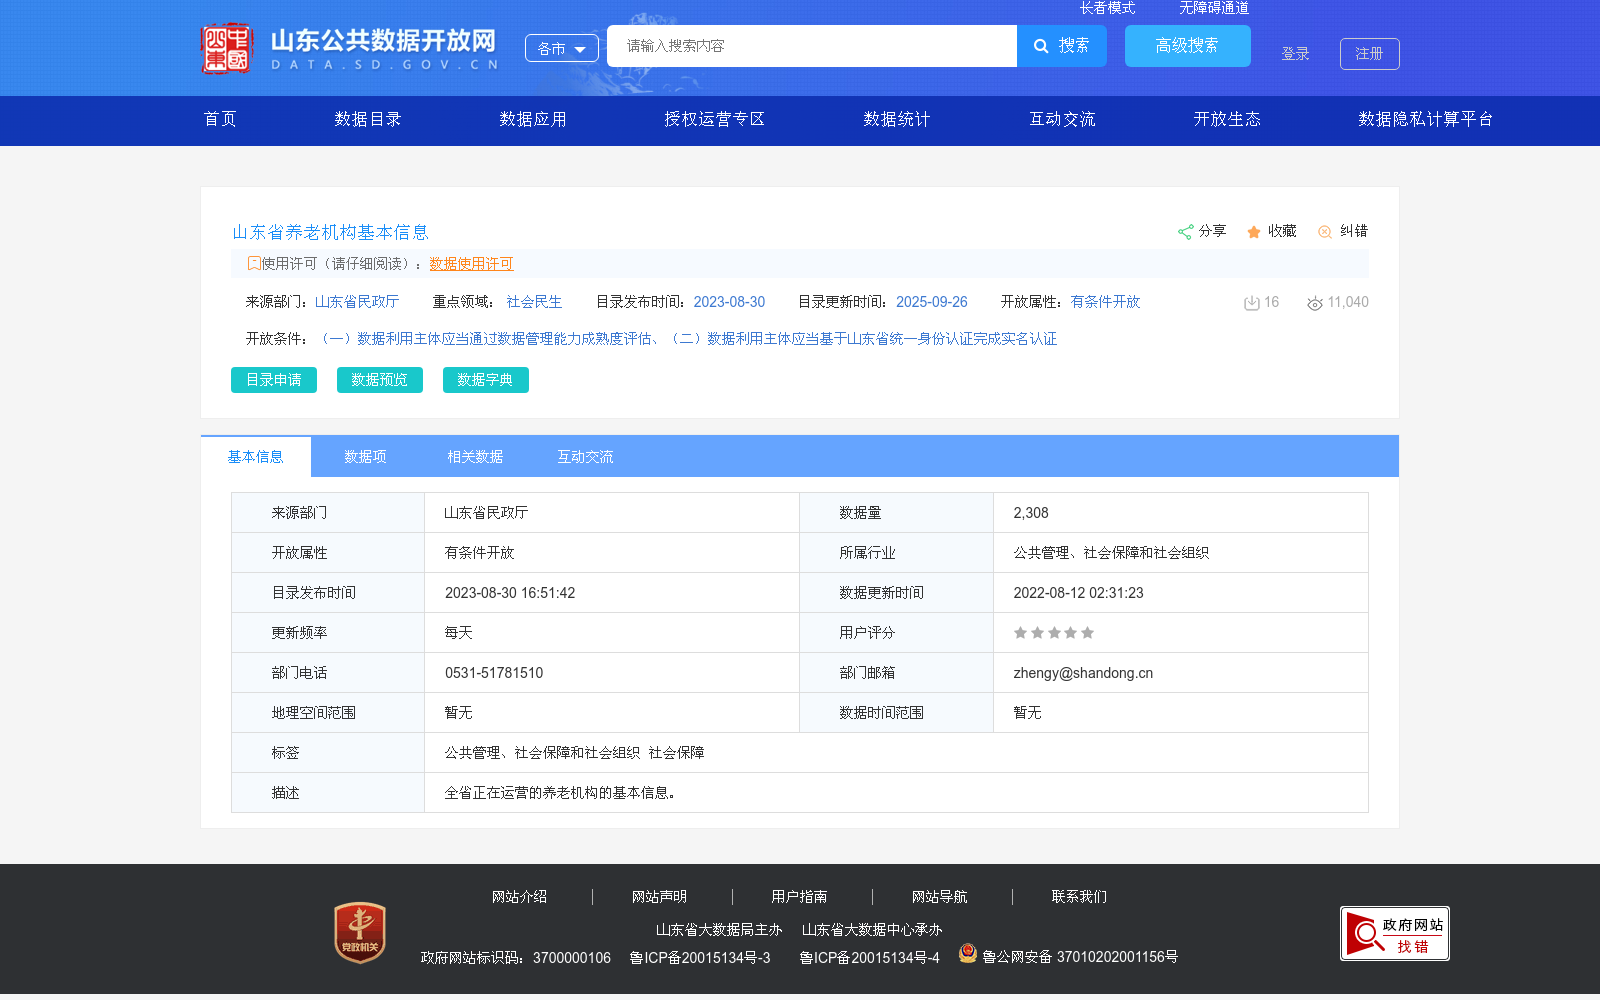Enable 长者模式 elder mode

[x=1108, y=8]
